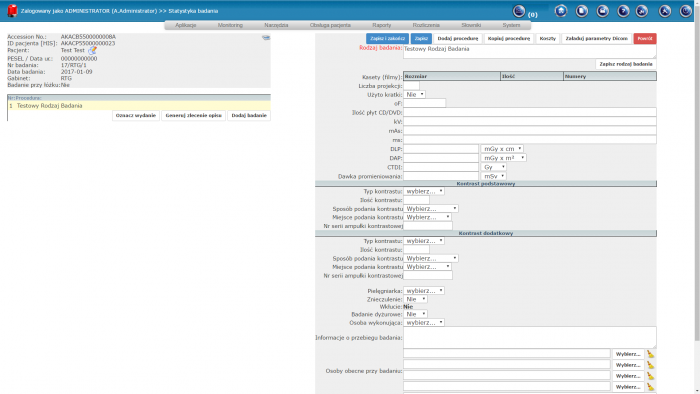
Task: Click Zapisz rodzaj badania button
Action: (x=626, y=64)
